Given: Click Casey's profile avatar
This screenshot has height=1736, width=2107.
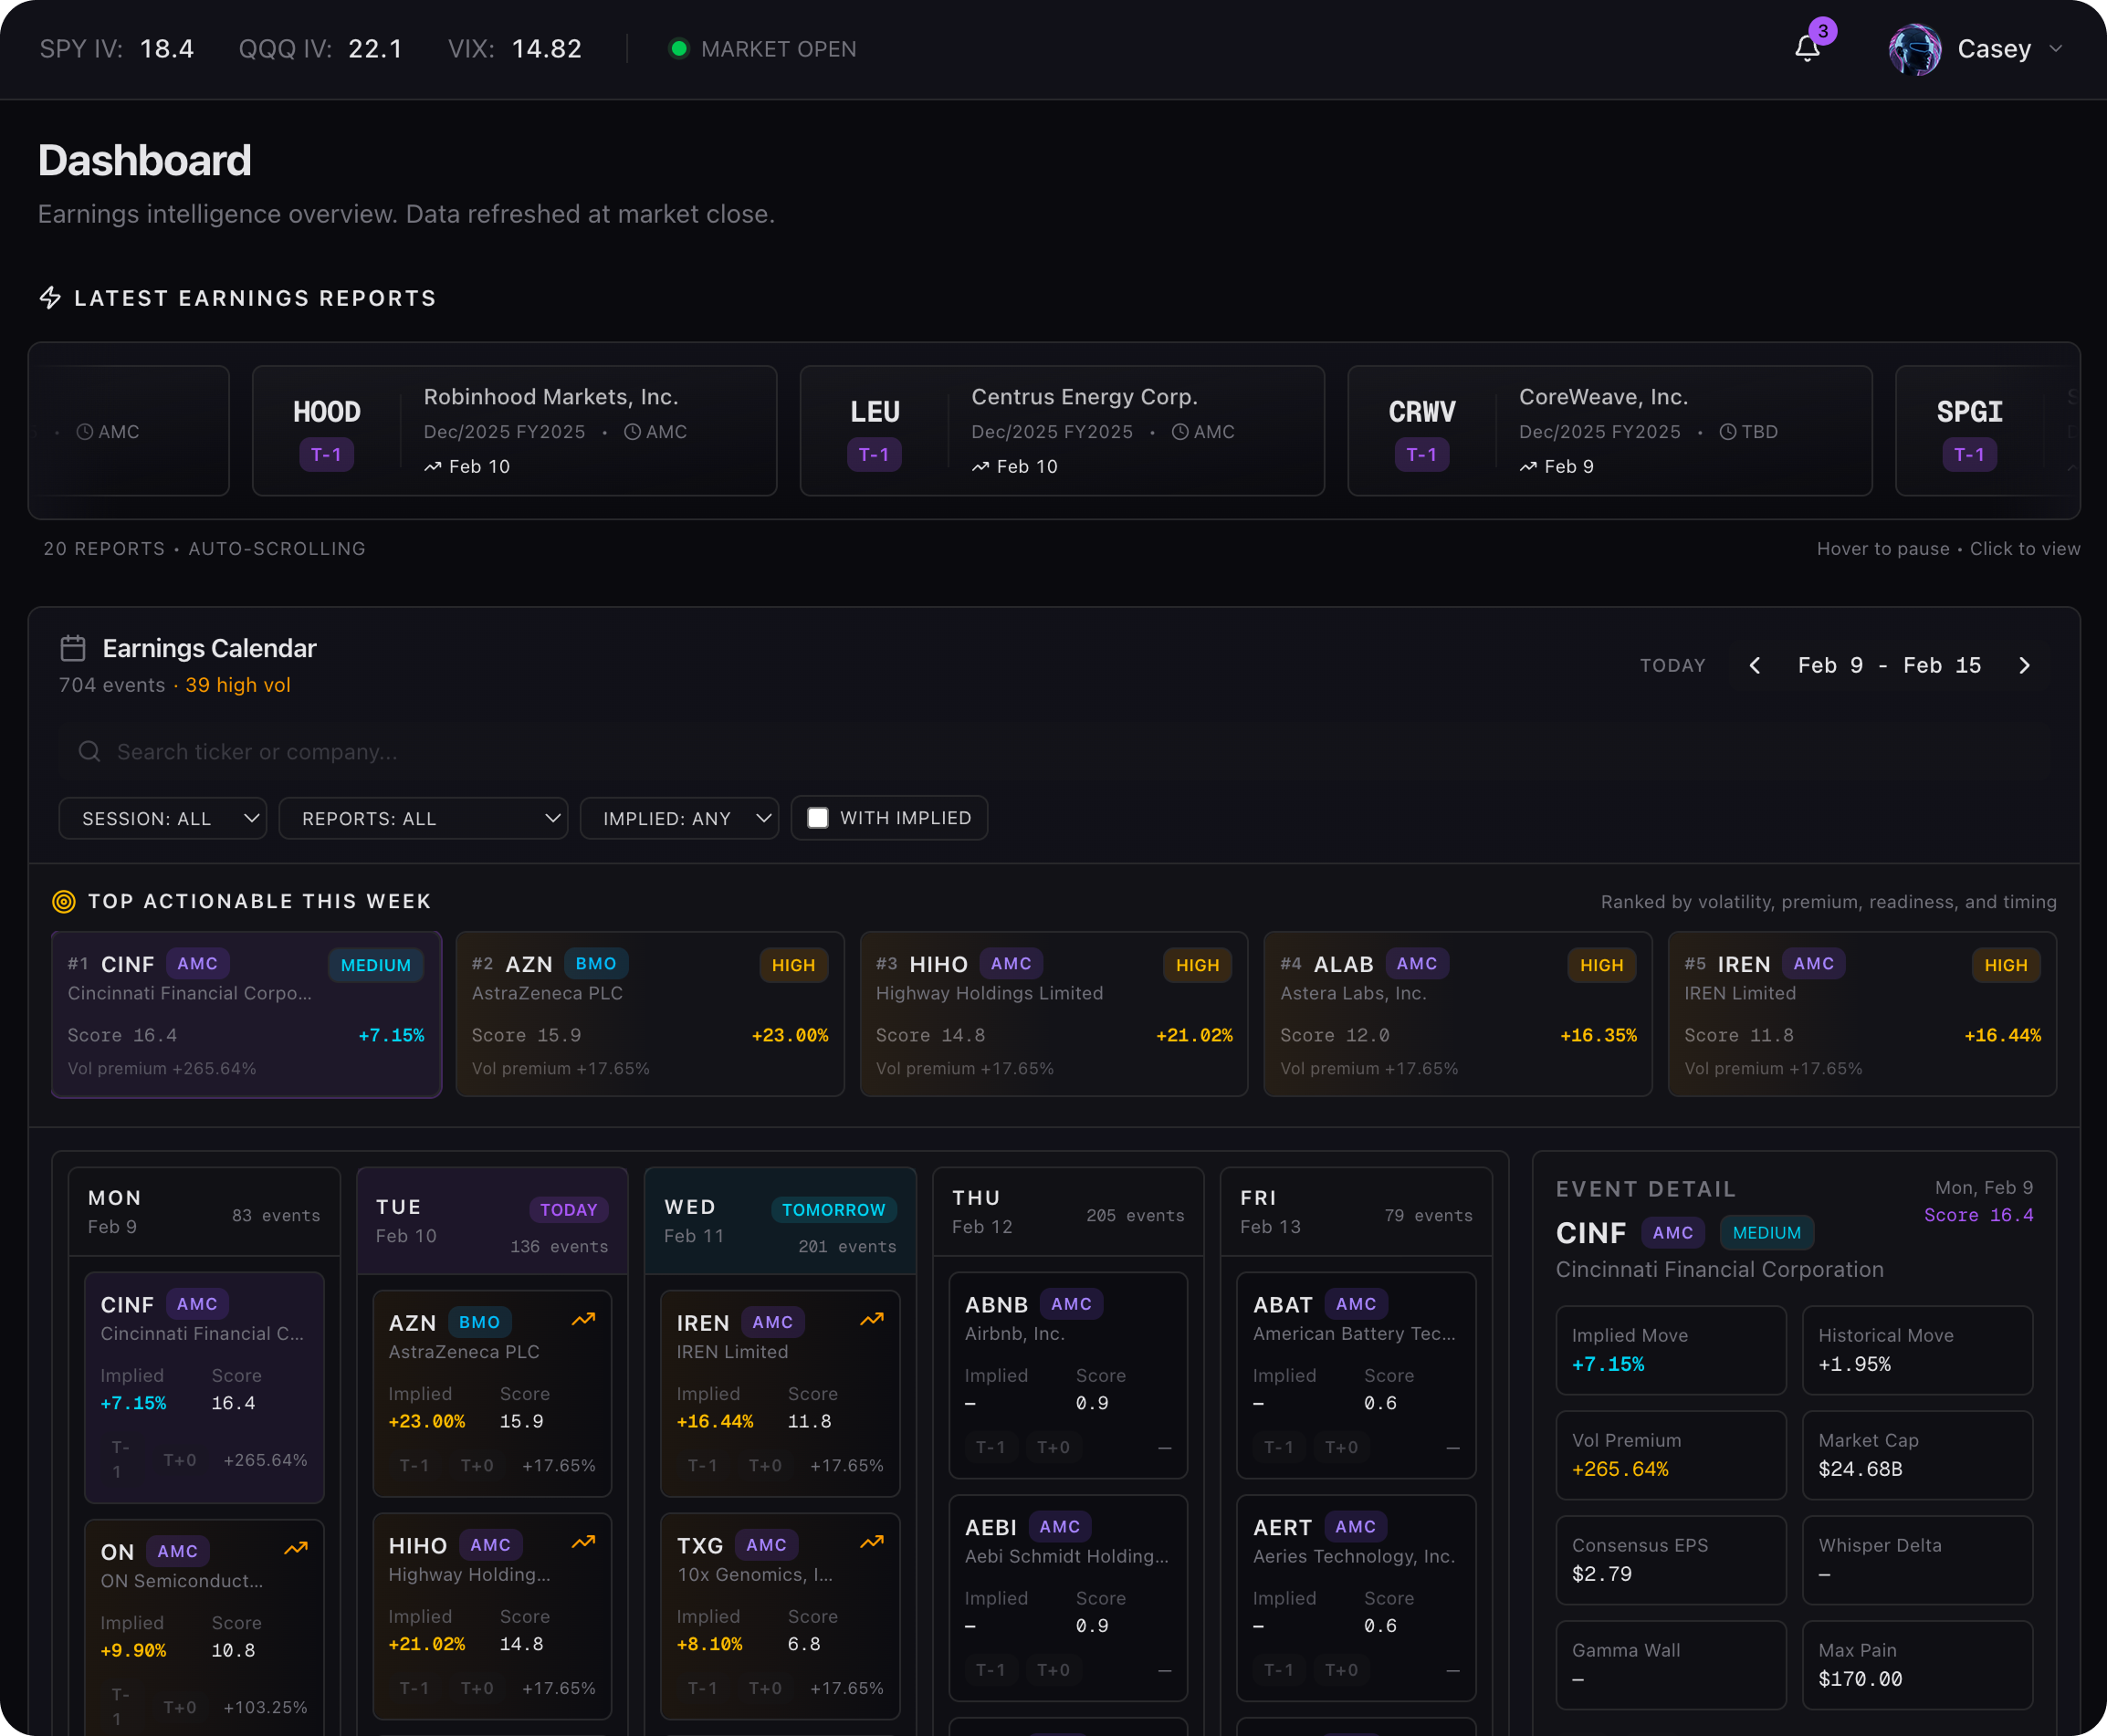Looking at the screenshot, I should 1913,49.
